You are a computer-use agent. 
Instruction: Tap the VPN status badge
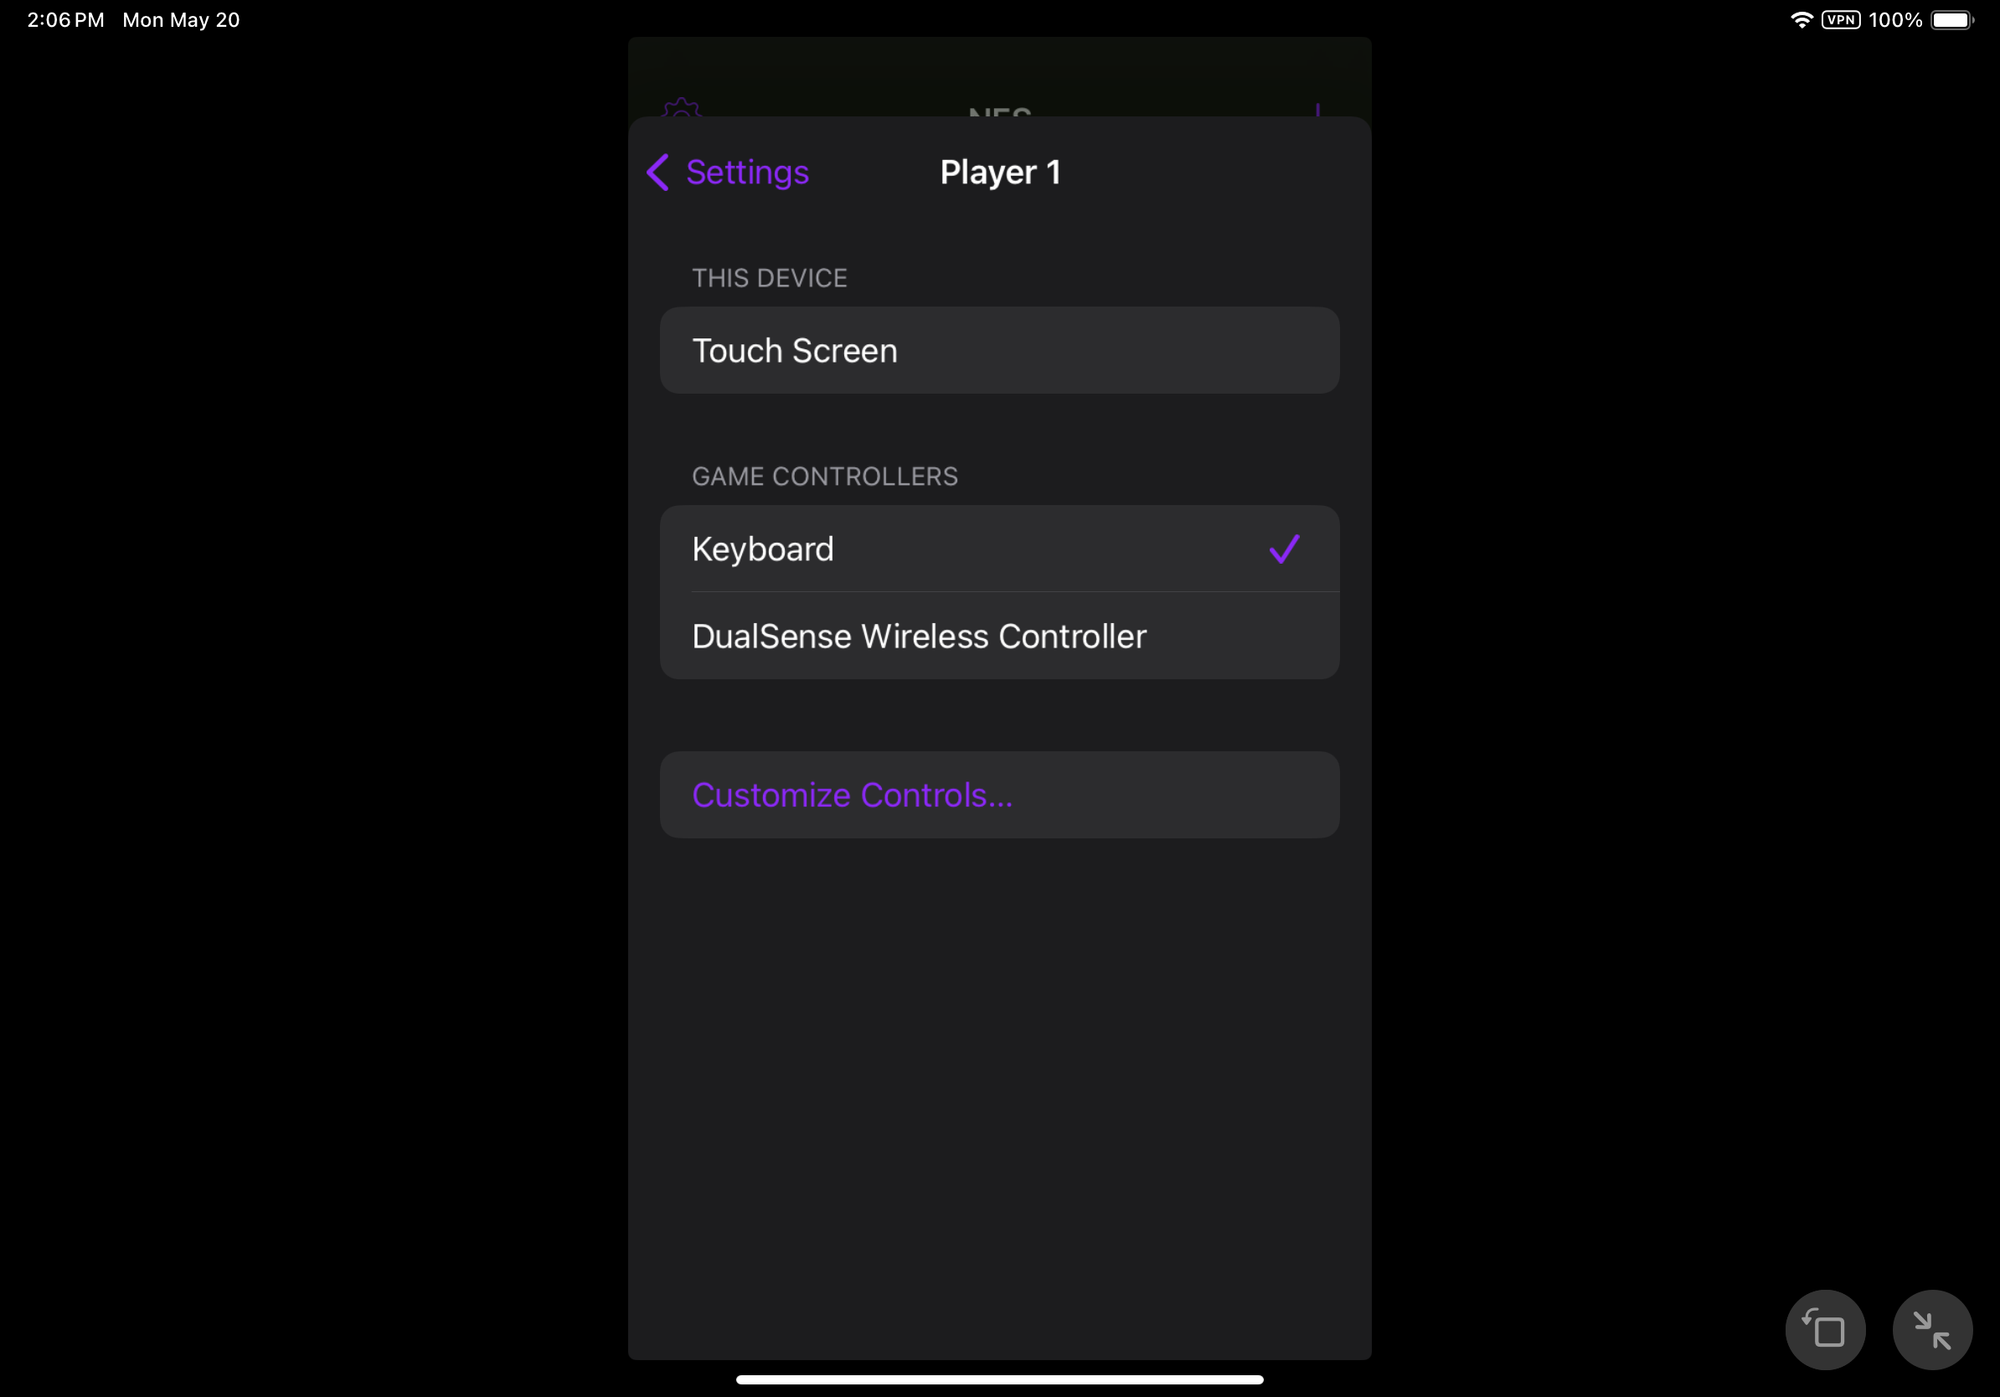point(1841,20)
